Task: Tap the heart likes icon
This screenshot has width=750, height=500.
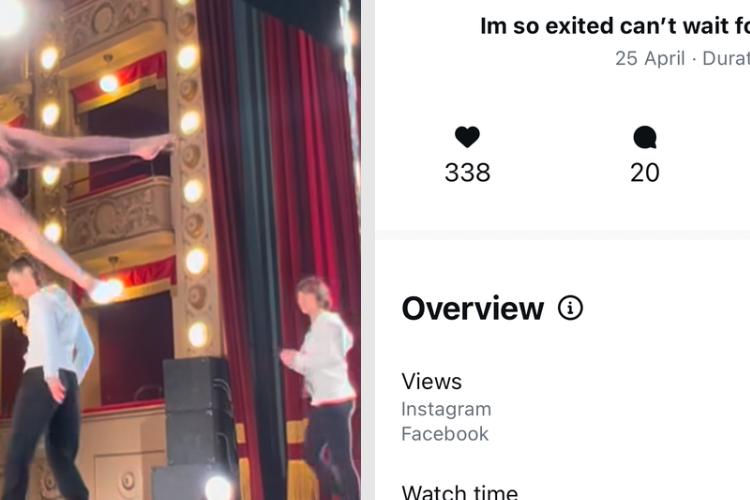Action: (467, 137)
